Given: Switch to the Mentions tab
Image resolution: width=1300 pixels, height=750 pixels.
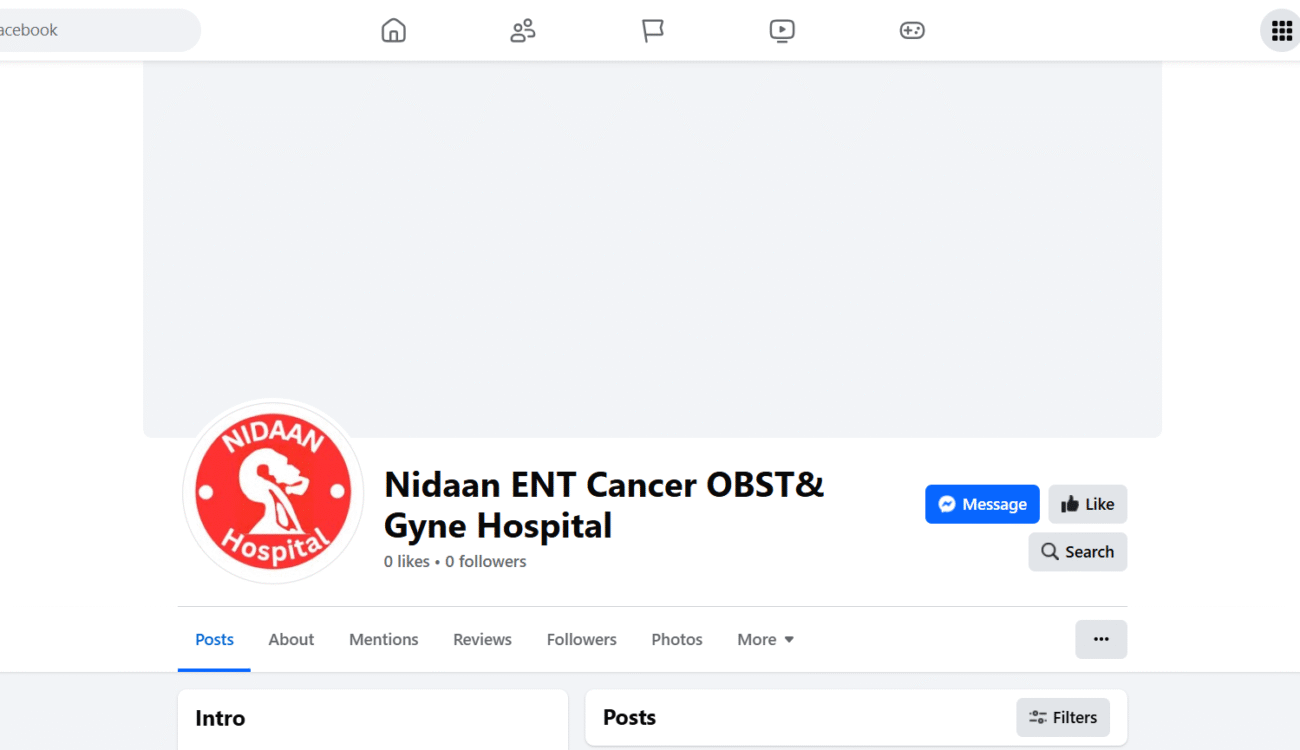Looking at the screenshot, I should tap(384, 639).
